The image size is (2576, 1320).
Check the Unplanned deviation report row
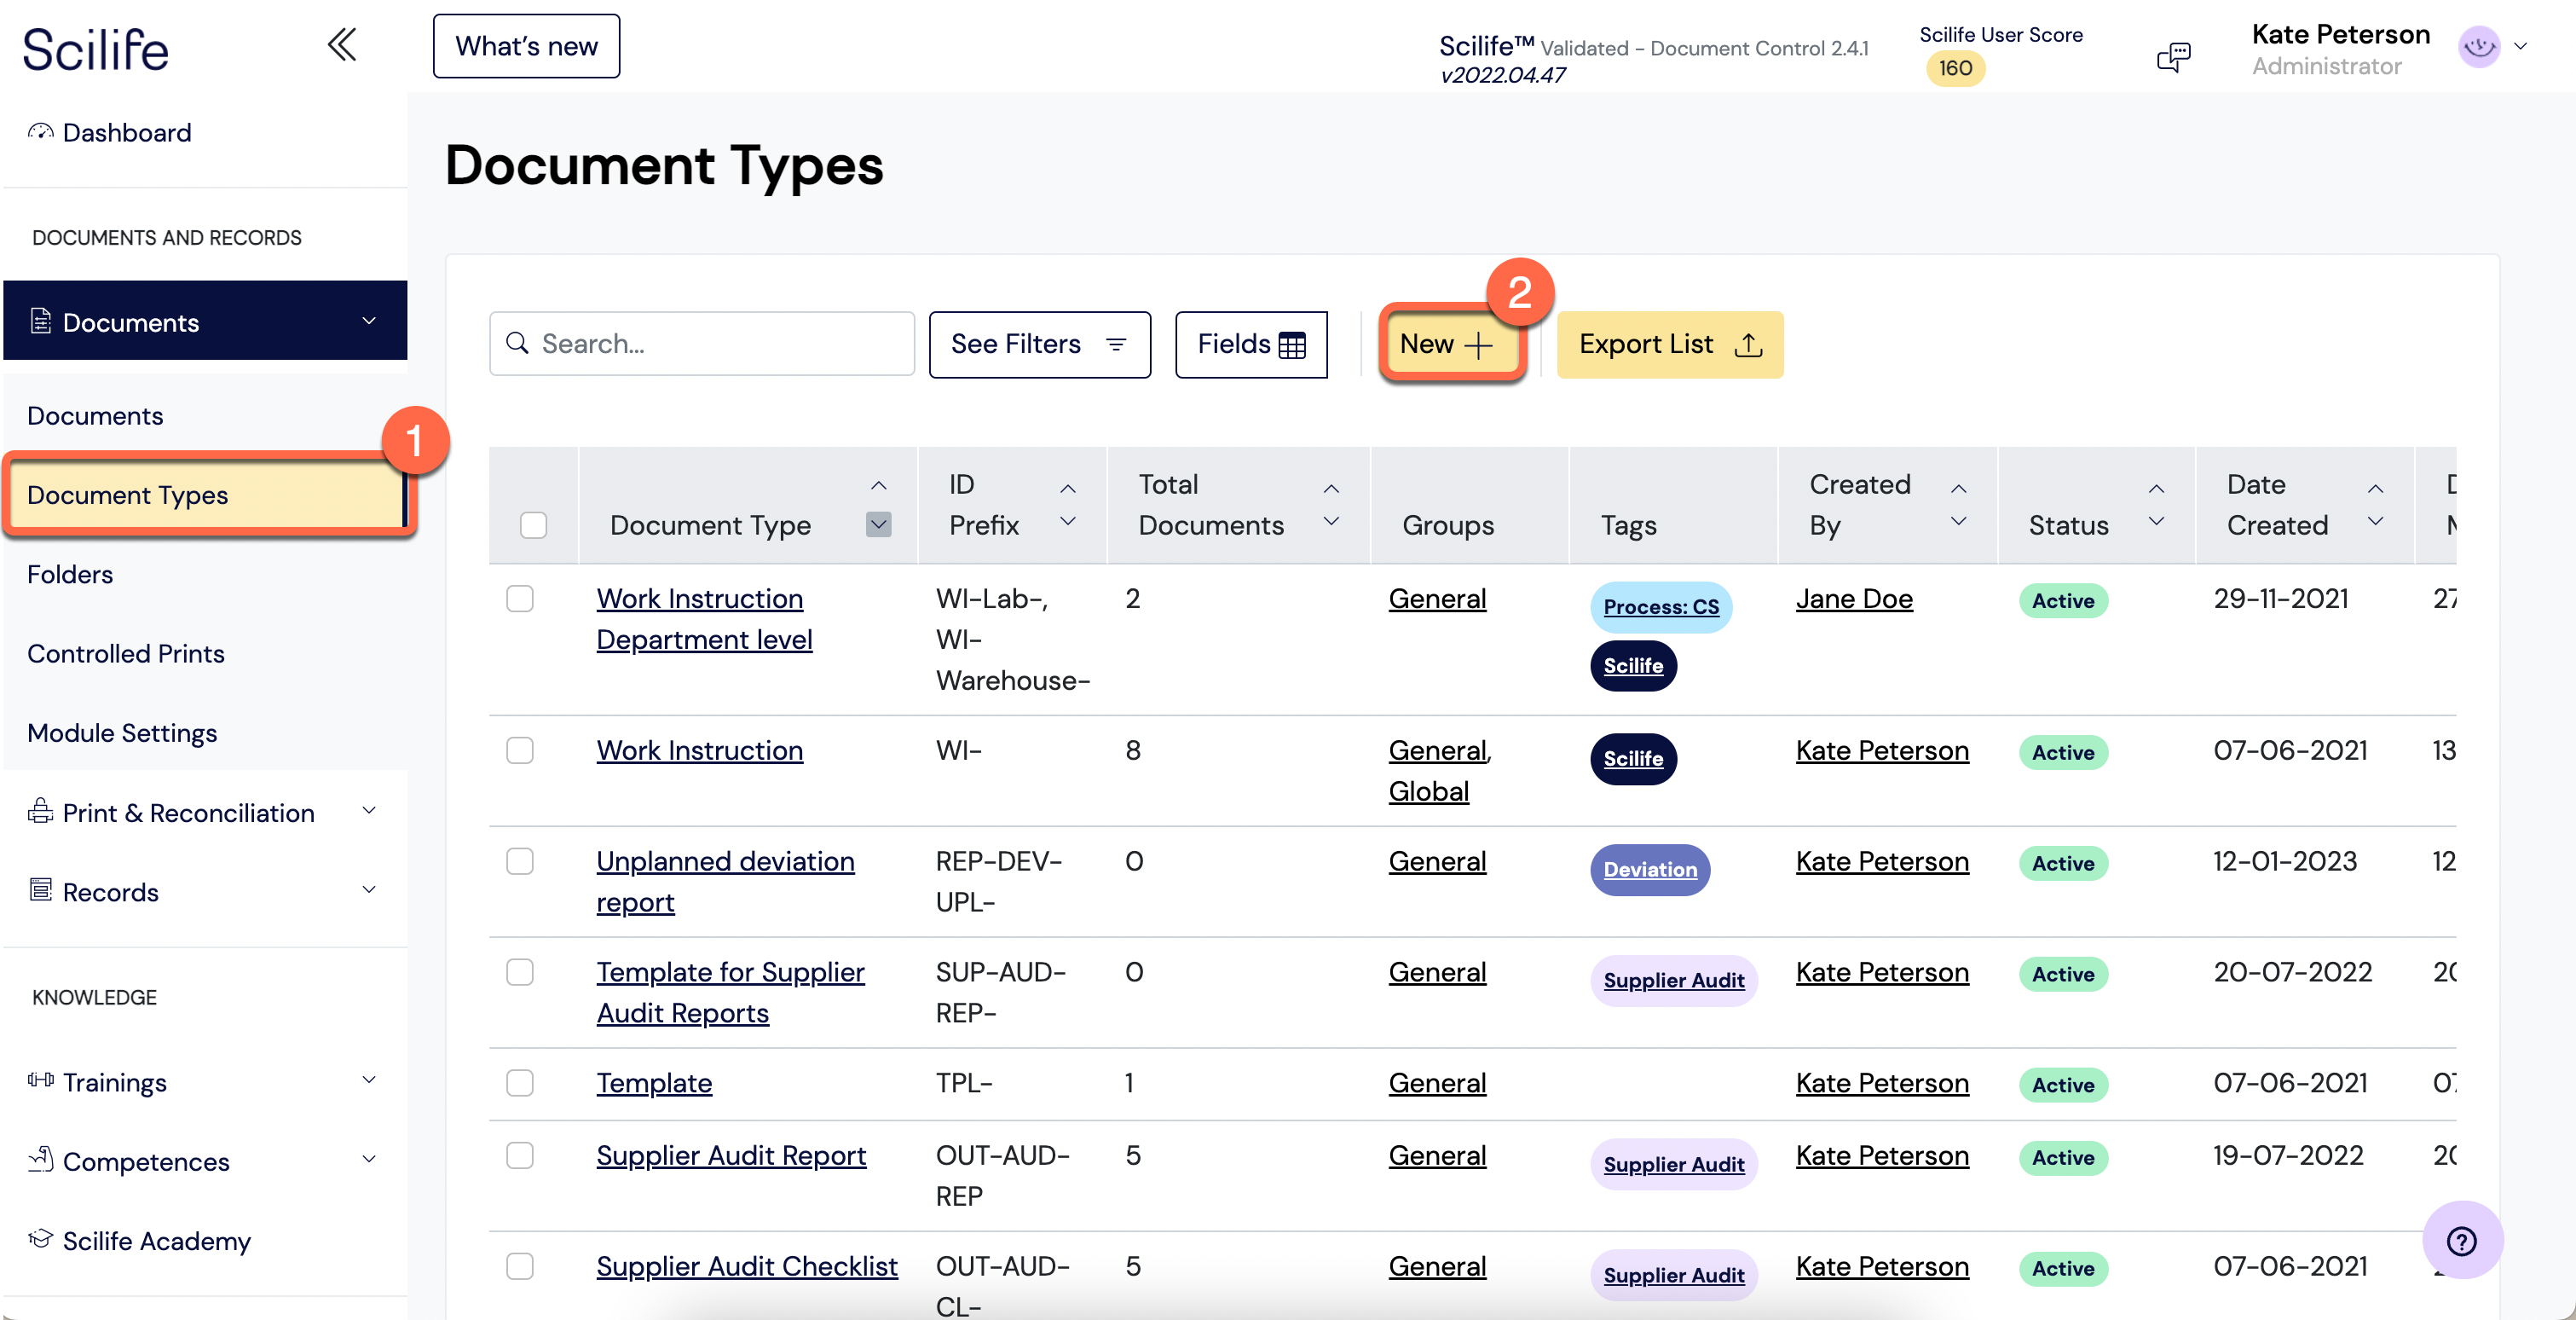coord(519,862)
